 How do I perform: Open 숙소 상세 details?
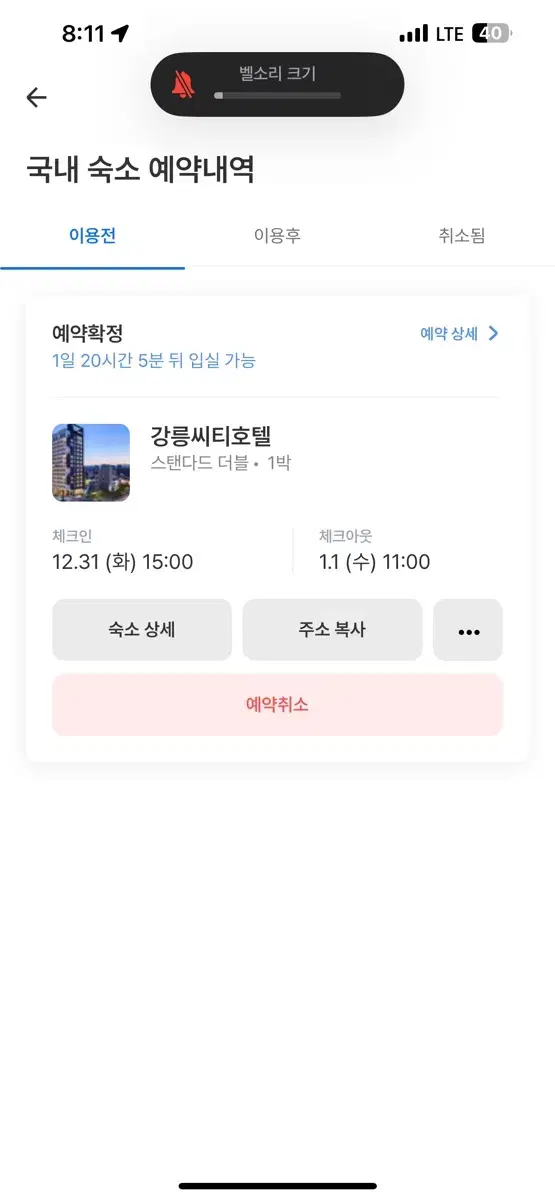[x=142, y=630]
